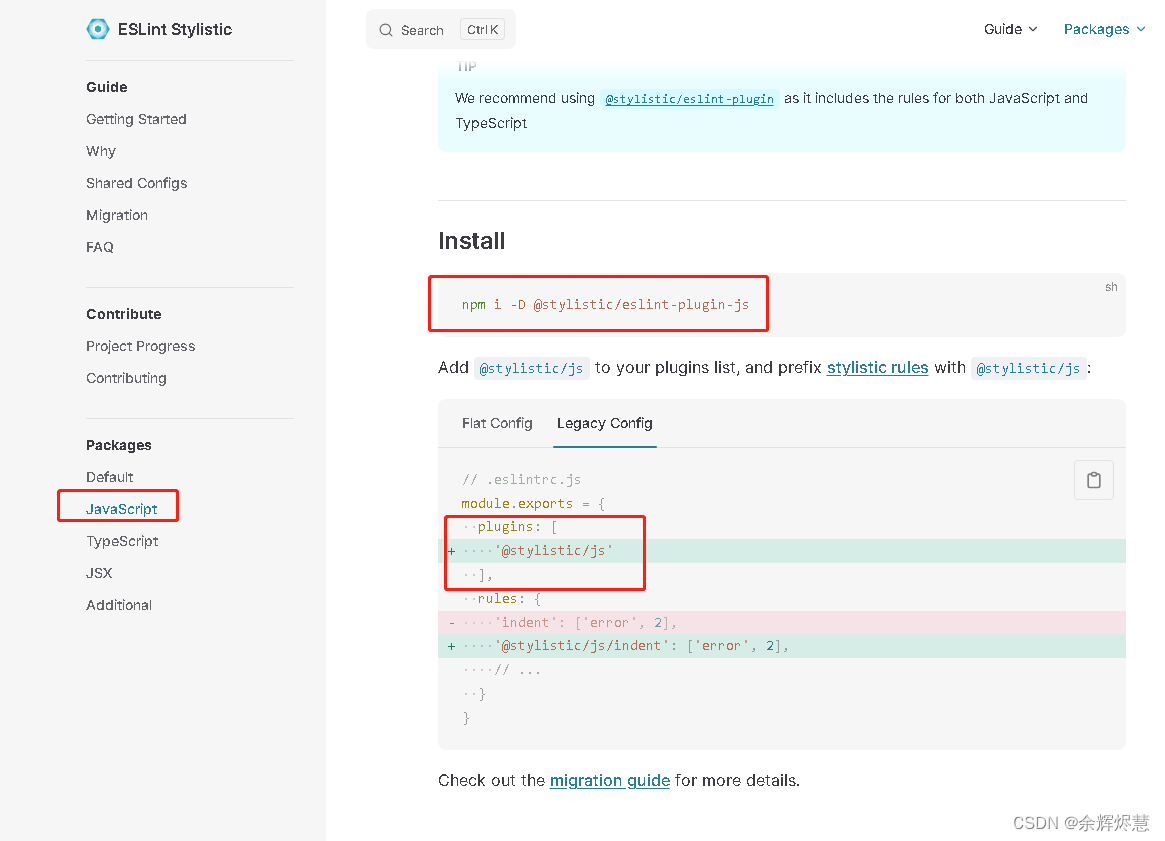Image resolution: width=1165 pixels, height=841 pixels.
Task: Click the 'module.exports = {' code line
Action: coord(533,504)
